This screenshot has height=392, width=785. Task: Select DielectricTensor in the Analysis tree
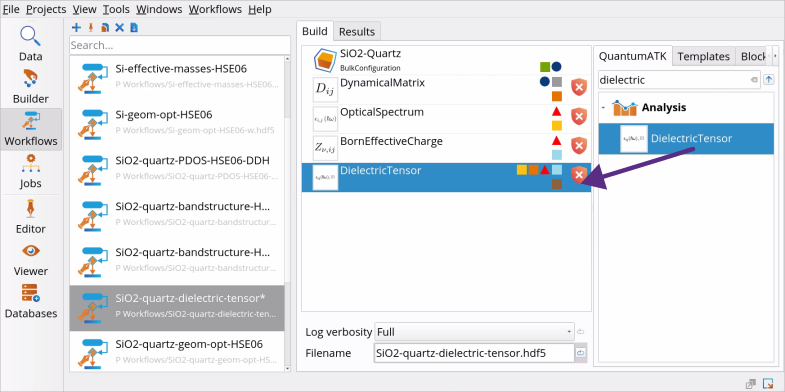[x=686, y=139]
